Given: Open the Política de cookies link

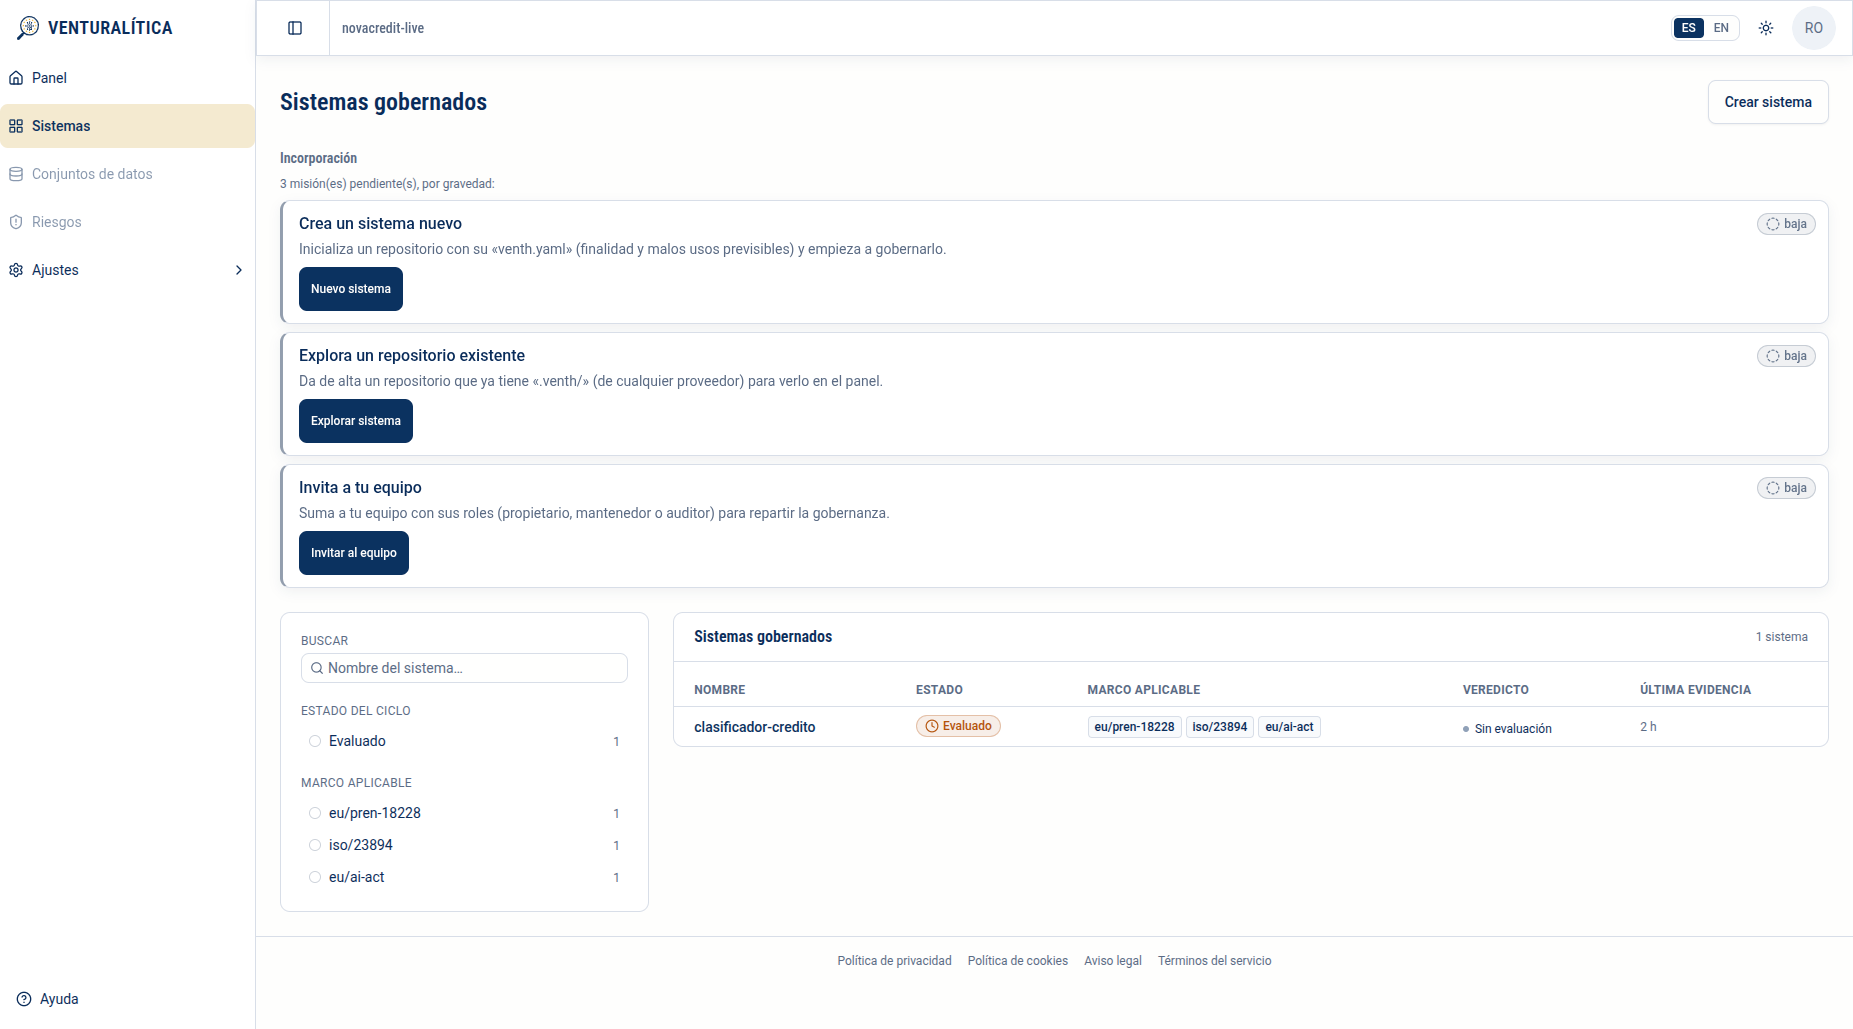Looking at the screenshot, I should pos(1018,961).
